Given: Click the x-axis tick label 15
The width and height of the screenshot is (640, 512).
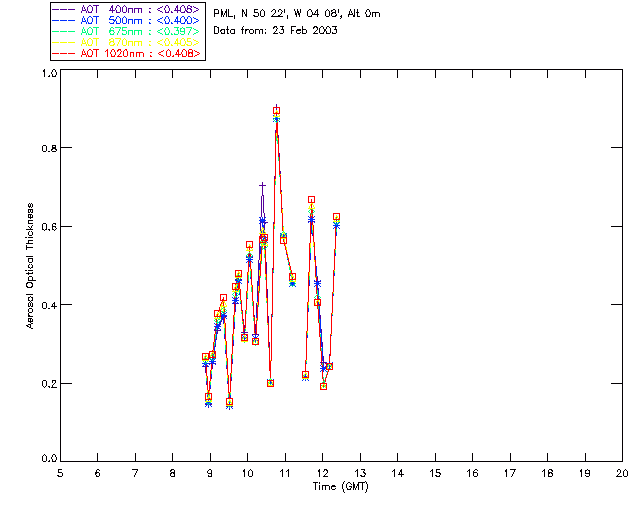Looking at the screenshot, I should pyautogui.click(x=435, y=473).
